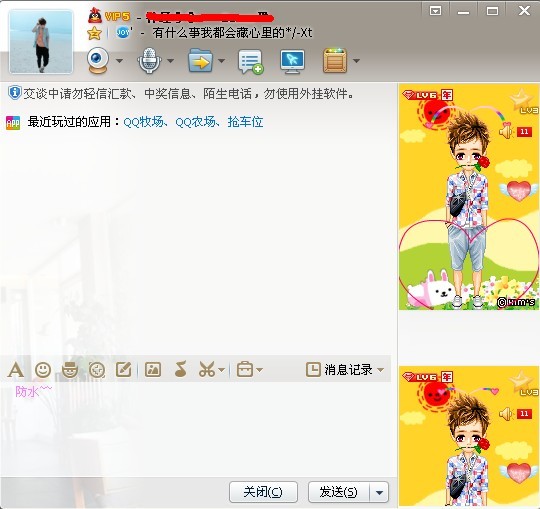Click the APP icon beside recent apps
Screen dimensions: 540x509
pos(13,123)
